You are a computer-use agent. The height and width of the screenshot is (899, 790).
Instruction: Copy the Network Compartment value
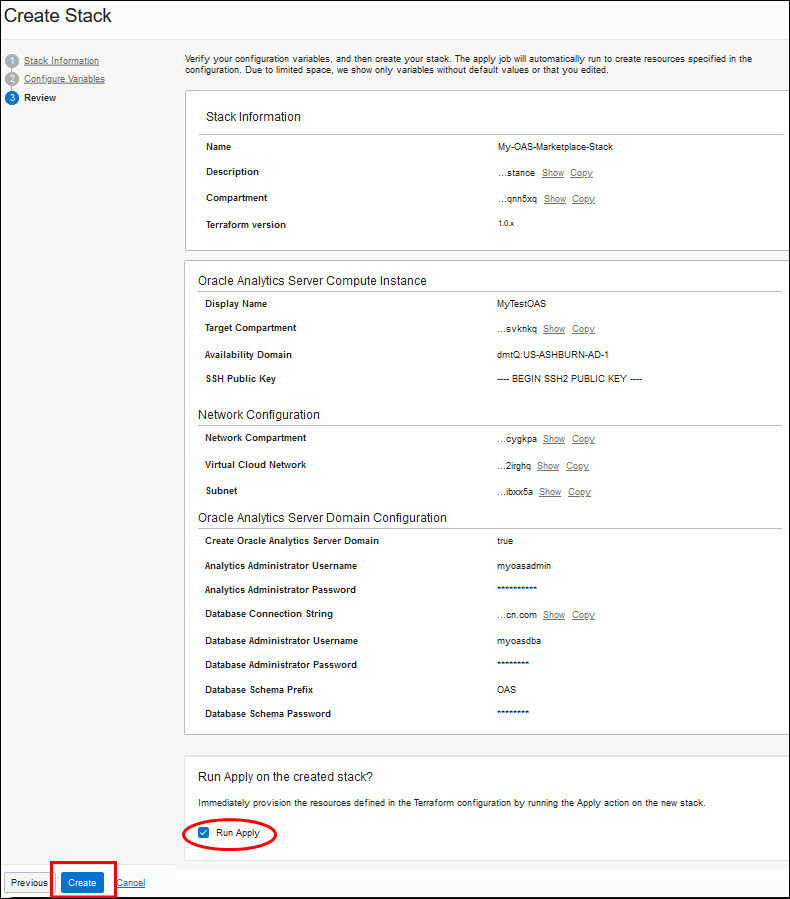(x=584, y=439)
